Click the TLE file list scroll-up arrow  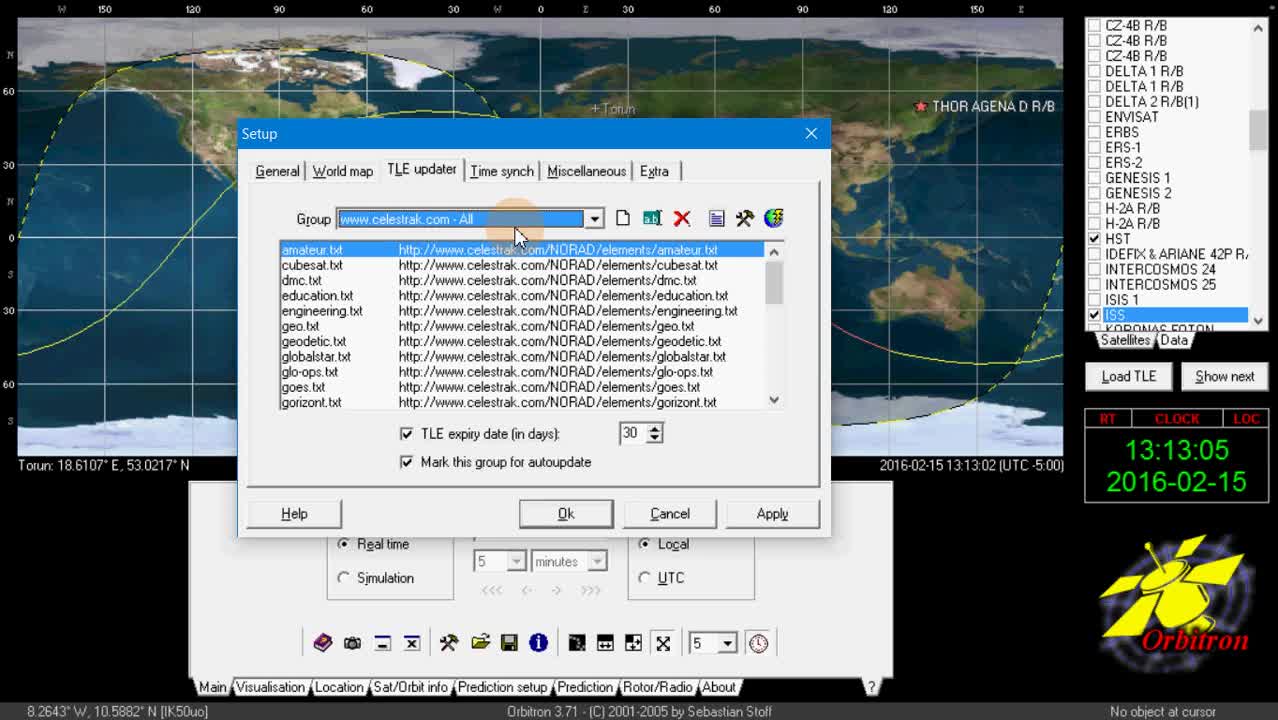pyautogui.click(x=774, y=251)
